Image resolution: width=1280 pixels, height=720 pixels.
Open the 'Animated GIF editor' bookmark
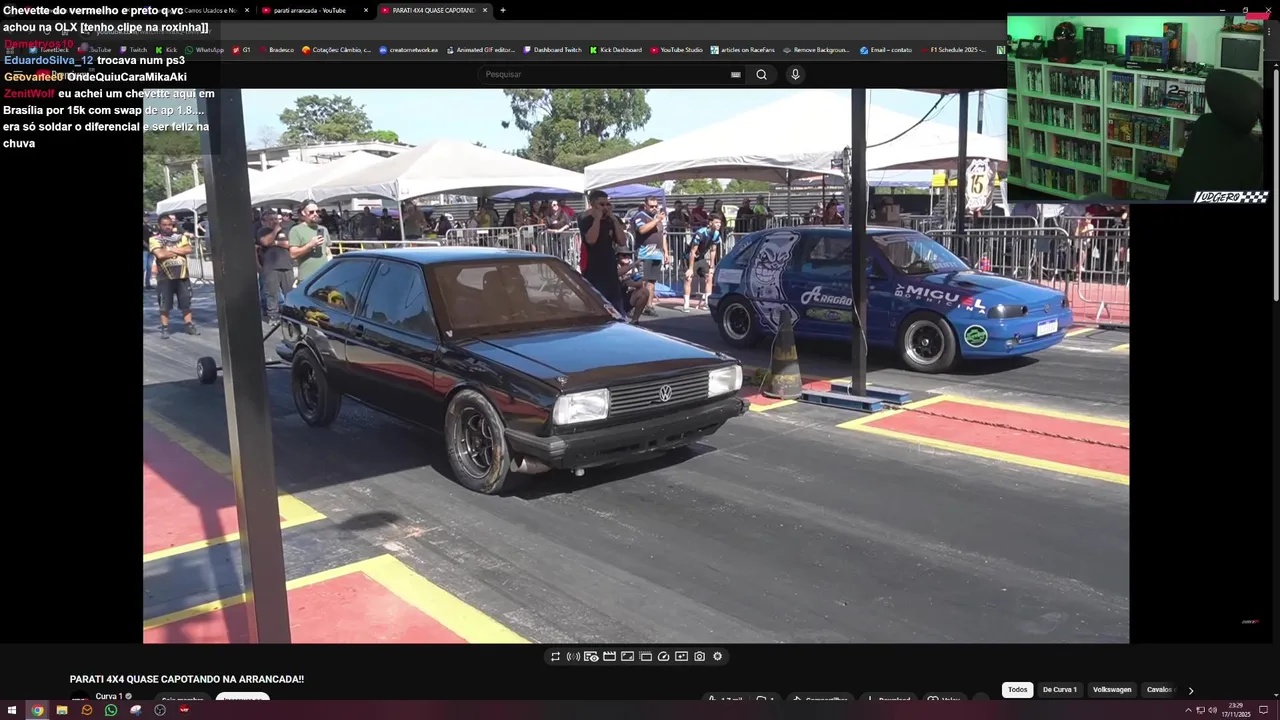coord(480,50)
